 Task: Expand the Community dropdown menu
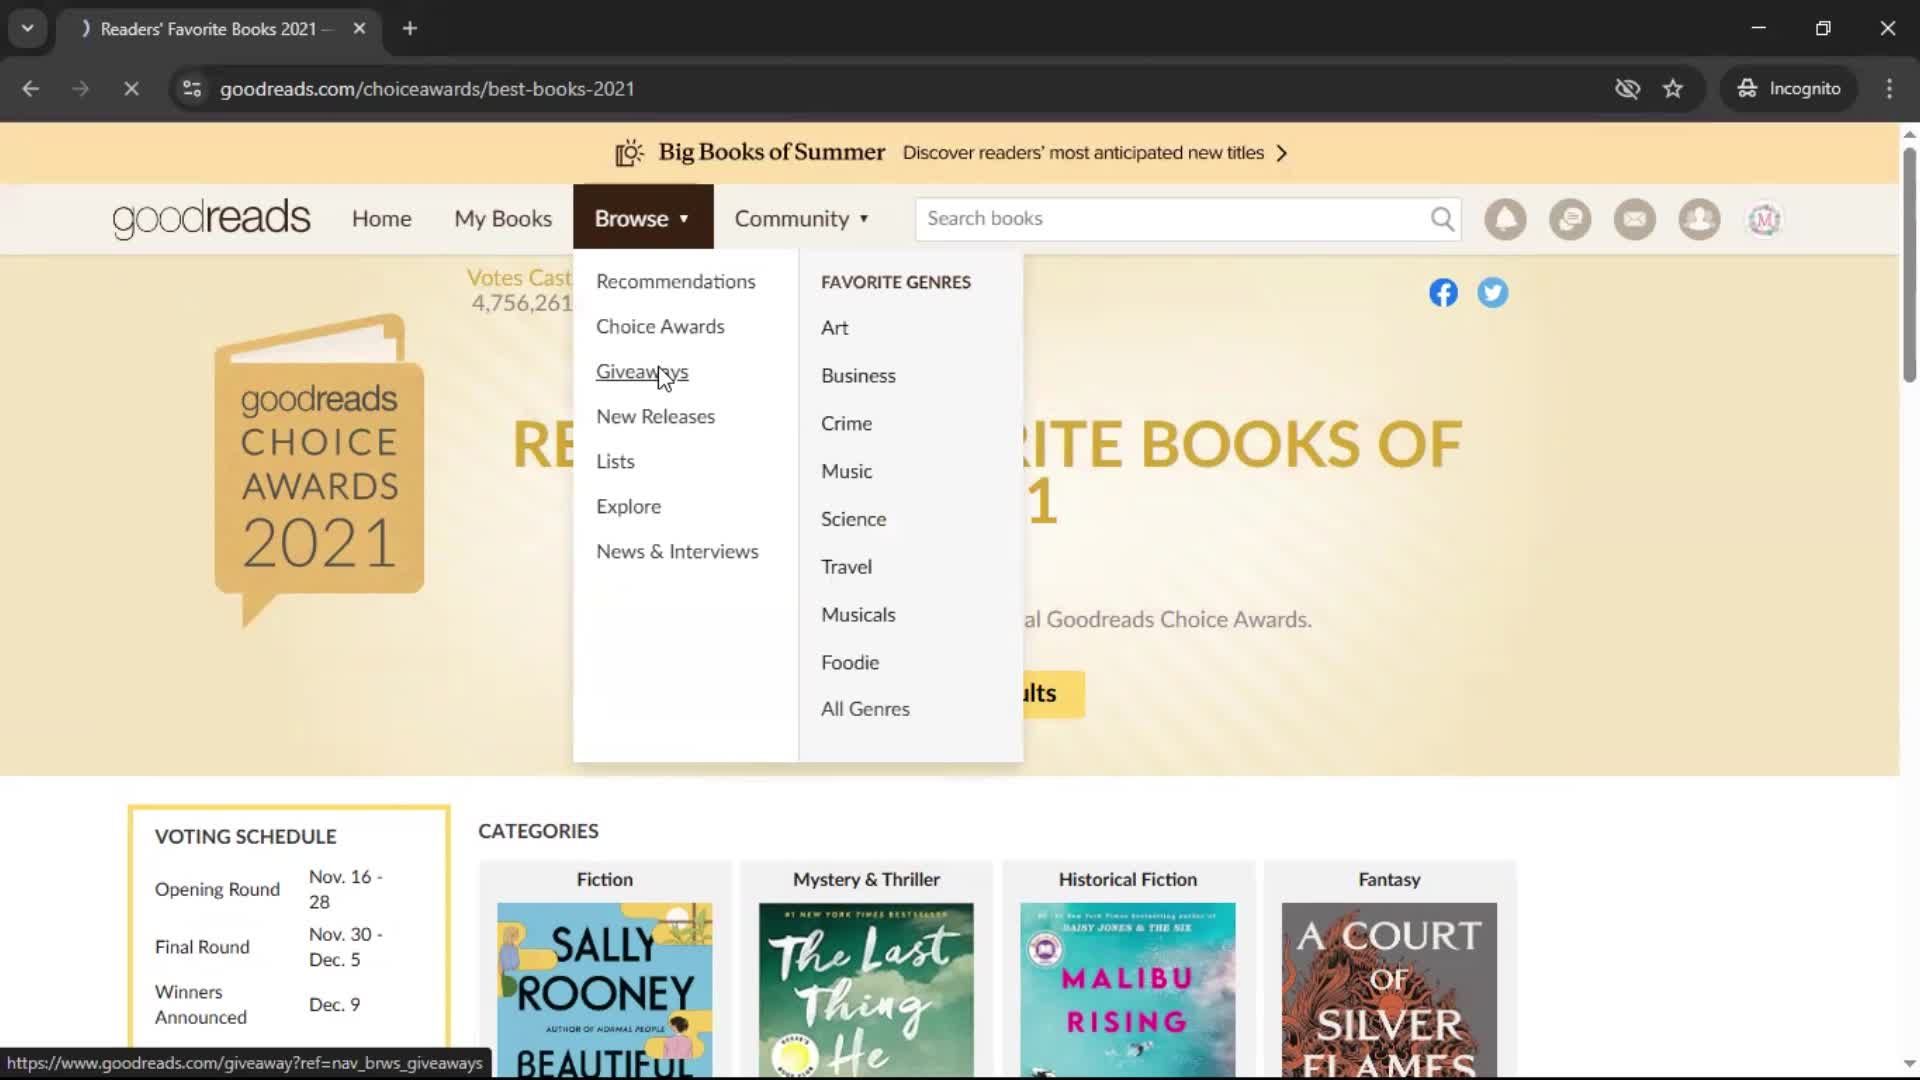(x=802, y=219)
